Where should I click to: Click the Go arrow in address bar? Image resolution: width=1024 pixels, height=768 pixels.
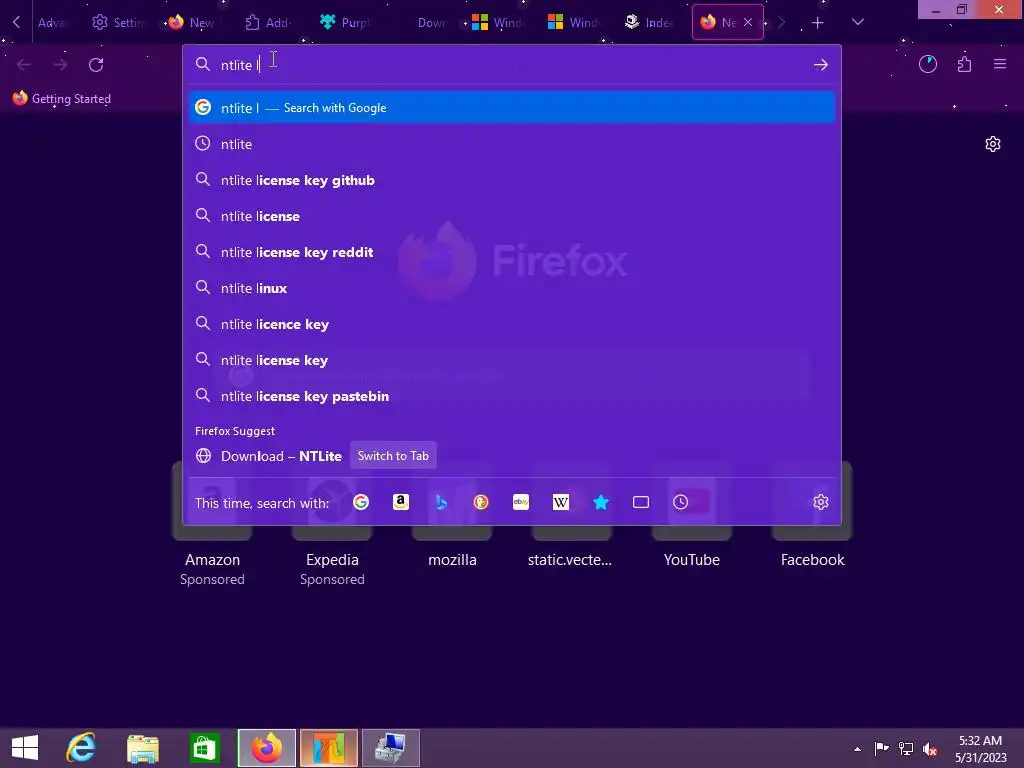click(821, 65)
